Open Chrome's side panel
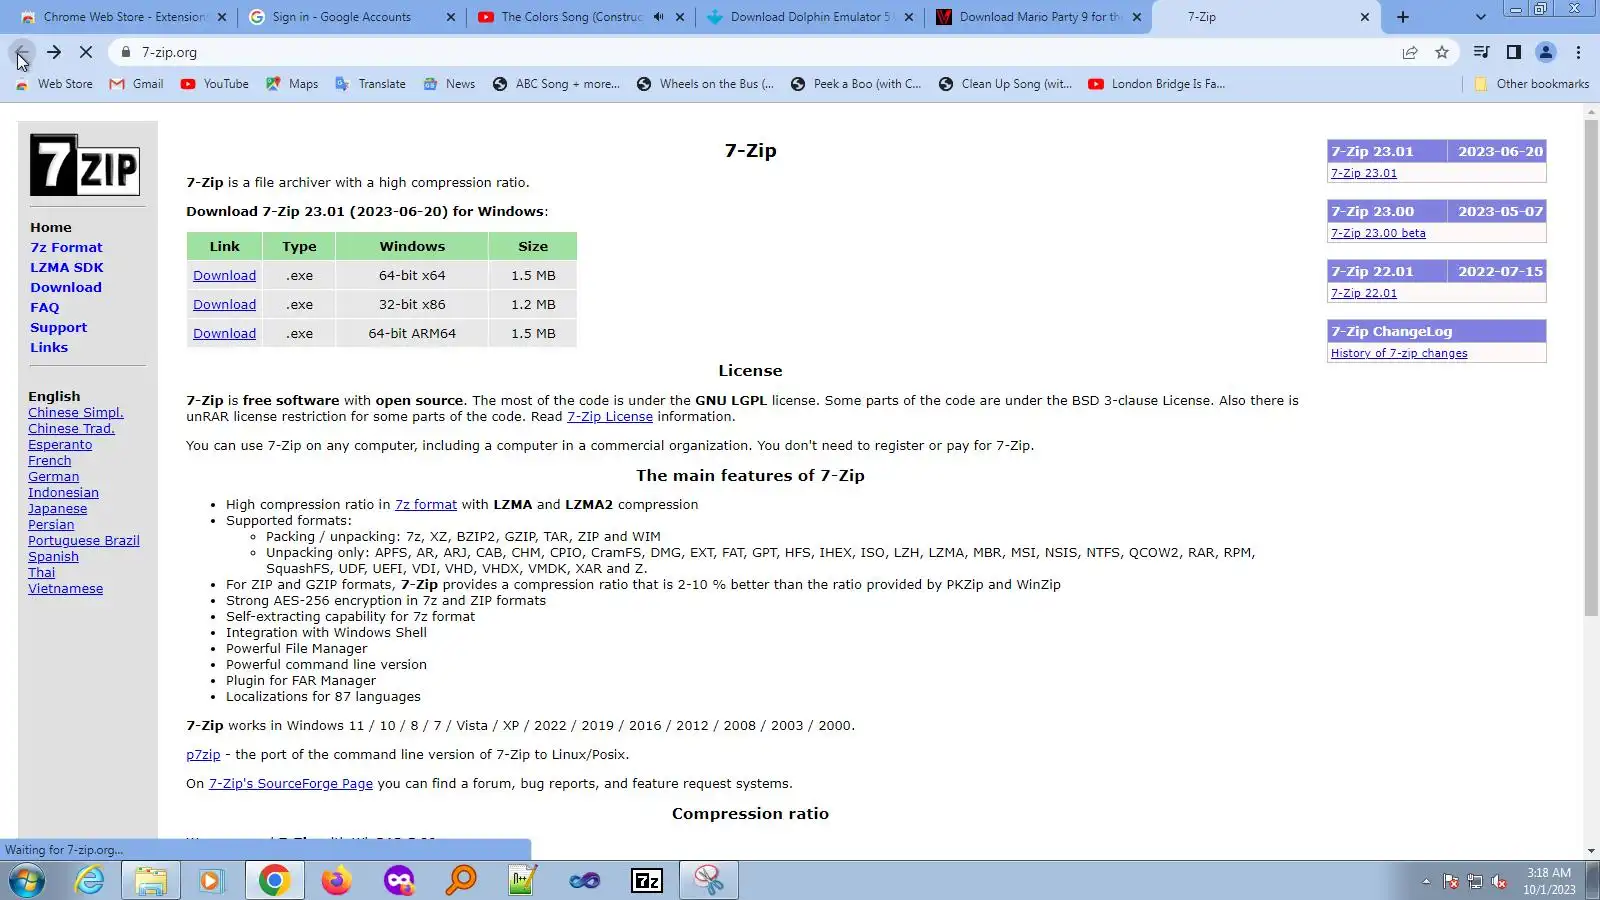Screen dimensions: 1600x900 (x=1514, y=52)
